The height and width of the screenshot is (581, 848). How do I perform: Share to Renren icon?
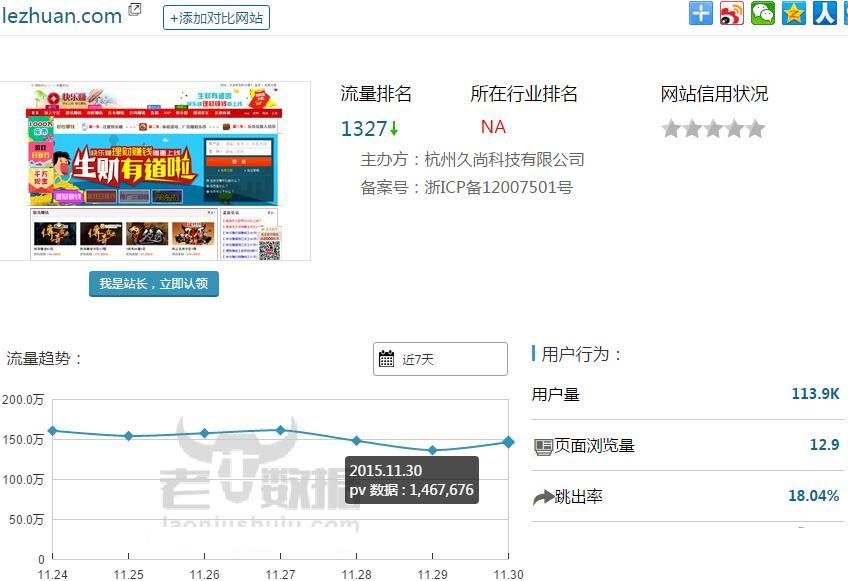825,13
